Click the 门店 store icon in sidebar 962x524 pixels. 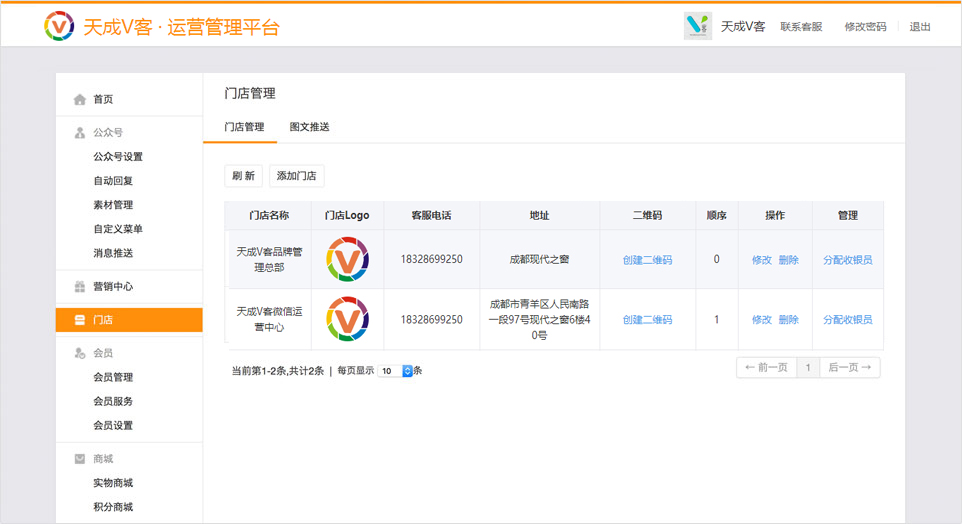click(80, 321)
